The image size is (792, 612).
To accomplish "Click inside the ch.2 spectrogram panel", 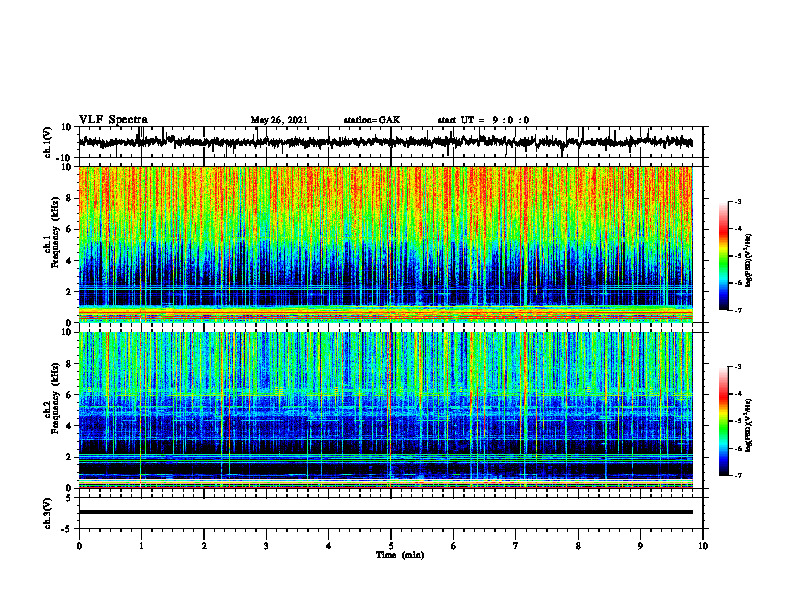I will point(386,410).
